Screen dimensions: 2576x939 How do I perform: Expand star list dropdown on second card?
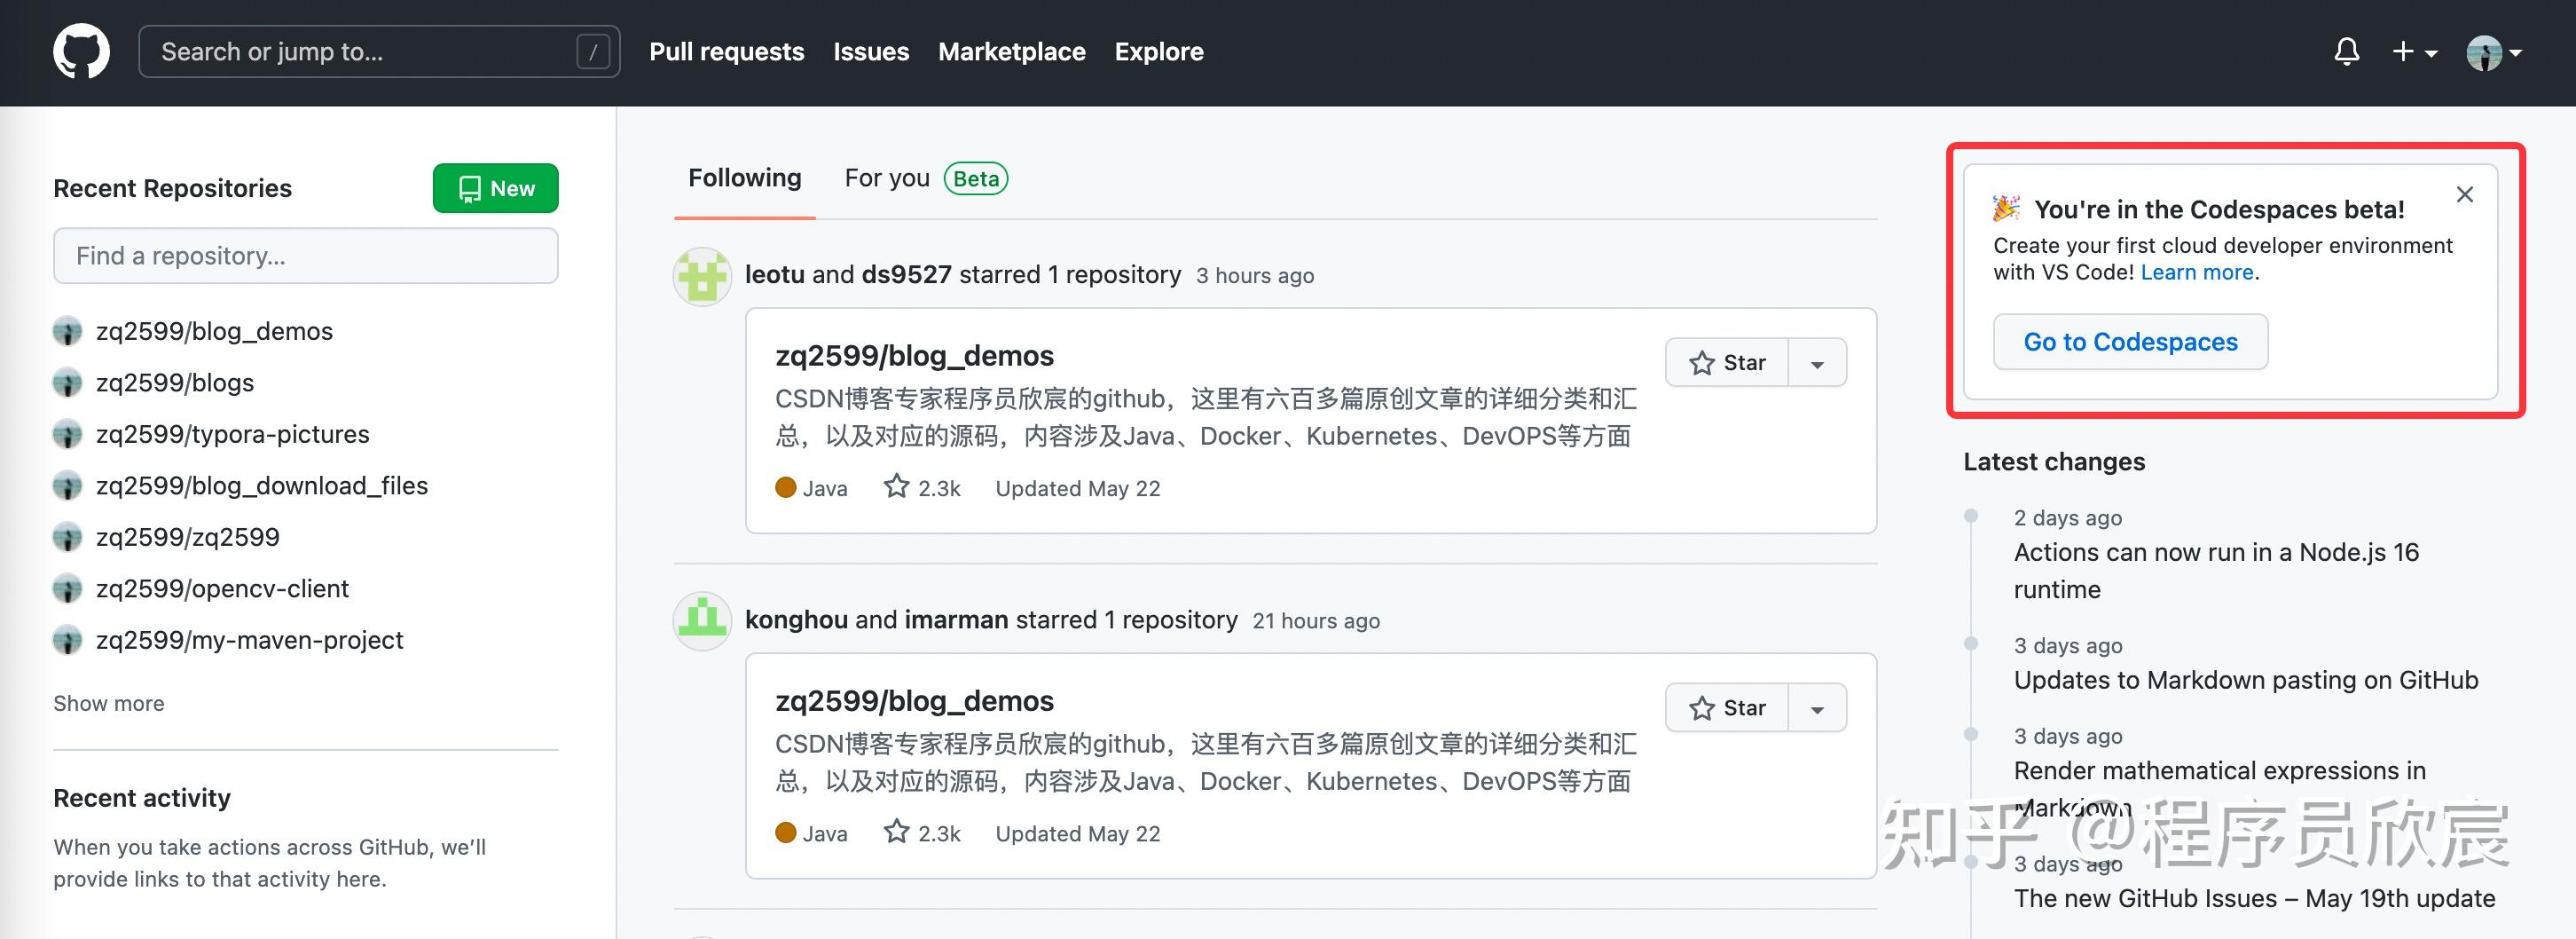click(1817, 708)
